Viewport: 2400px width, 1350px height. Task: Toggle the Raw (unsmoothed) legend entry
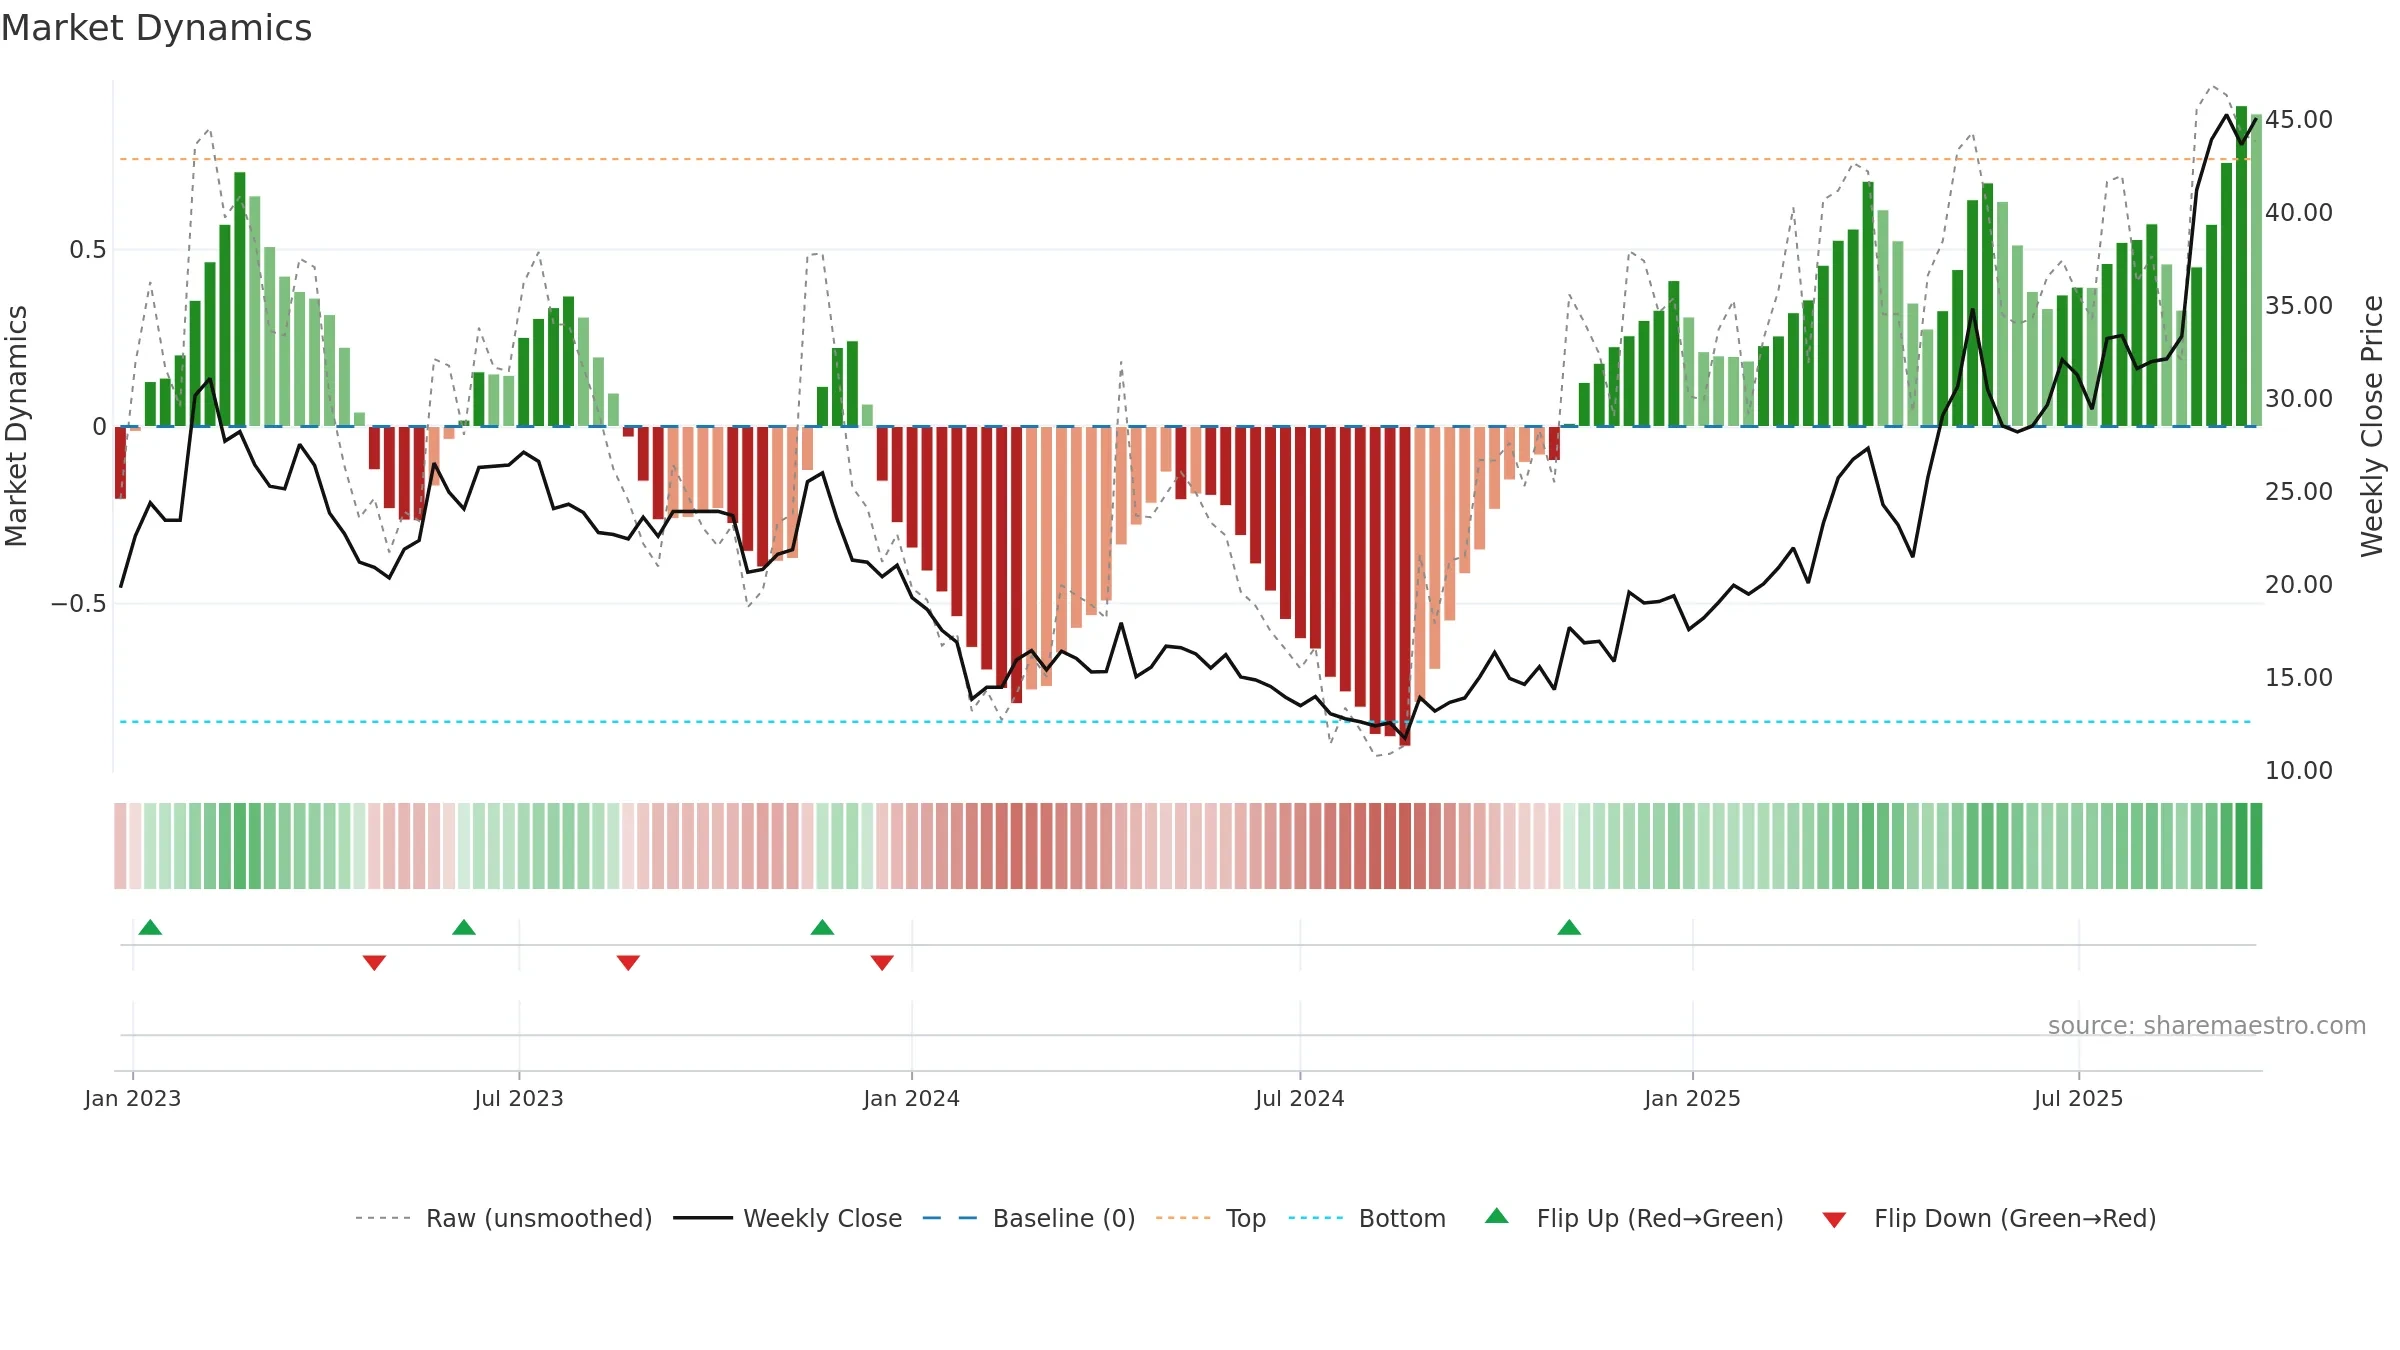pyautogui.click(x=504, y=1218)
